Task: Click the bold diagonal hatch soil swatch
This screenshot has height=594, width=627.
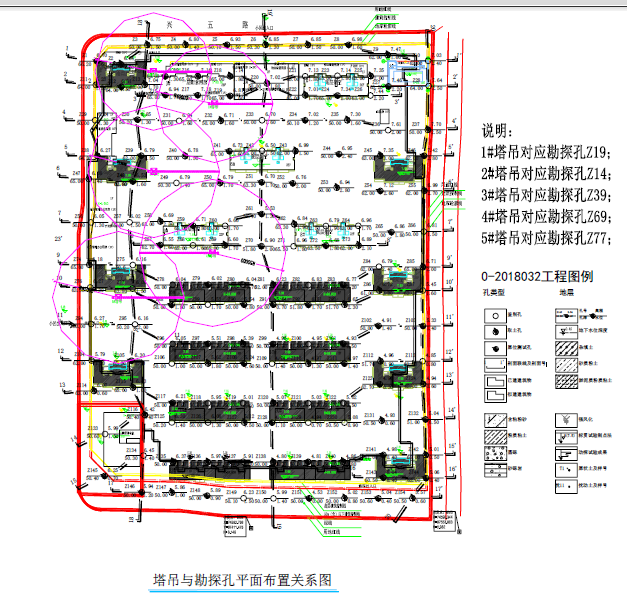Action: [566, 348]
